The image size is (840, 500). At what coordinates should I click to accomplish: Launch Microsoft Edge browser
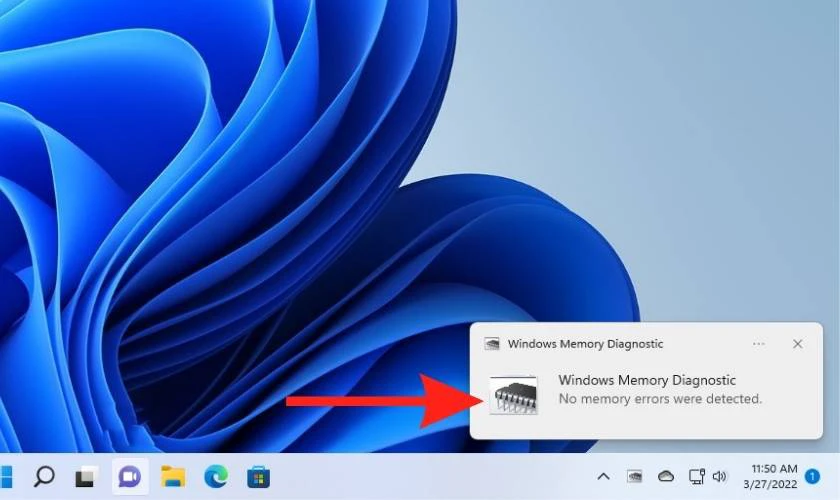(216, 476)
